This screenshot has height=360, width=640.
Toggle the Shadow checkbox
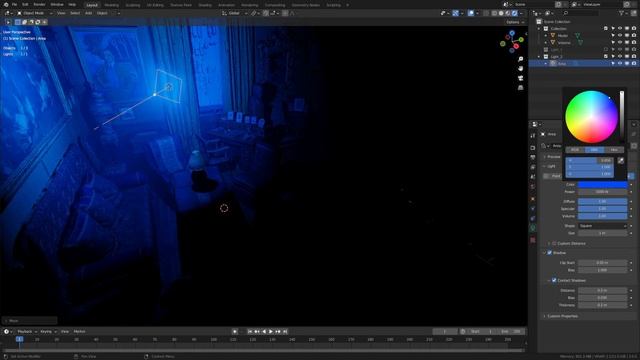coord(550,253)
